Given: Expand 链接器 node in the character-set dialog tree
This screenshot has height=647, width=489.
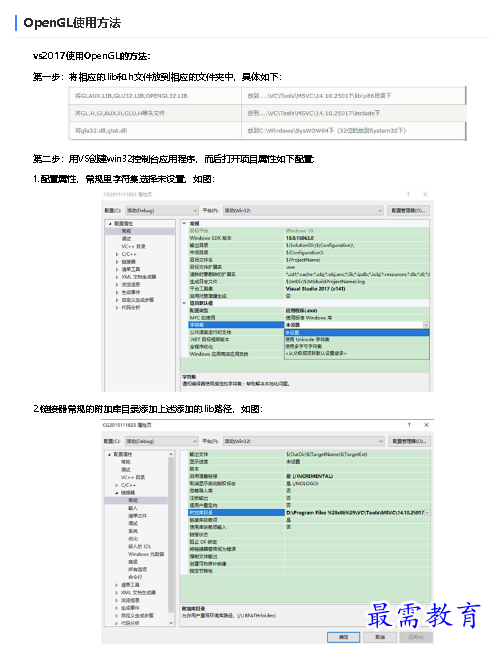Looking at the screenshot, I should (117, 262).
